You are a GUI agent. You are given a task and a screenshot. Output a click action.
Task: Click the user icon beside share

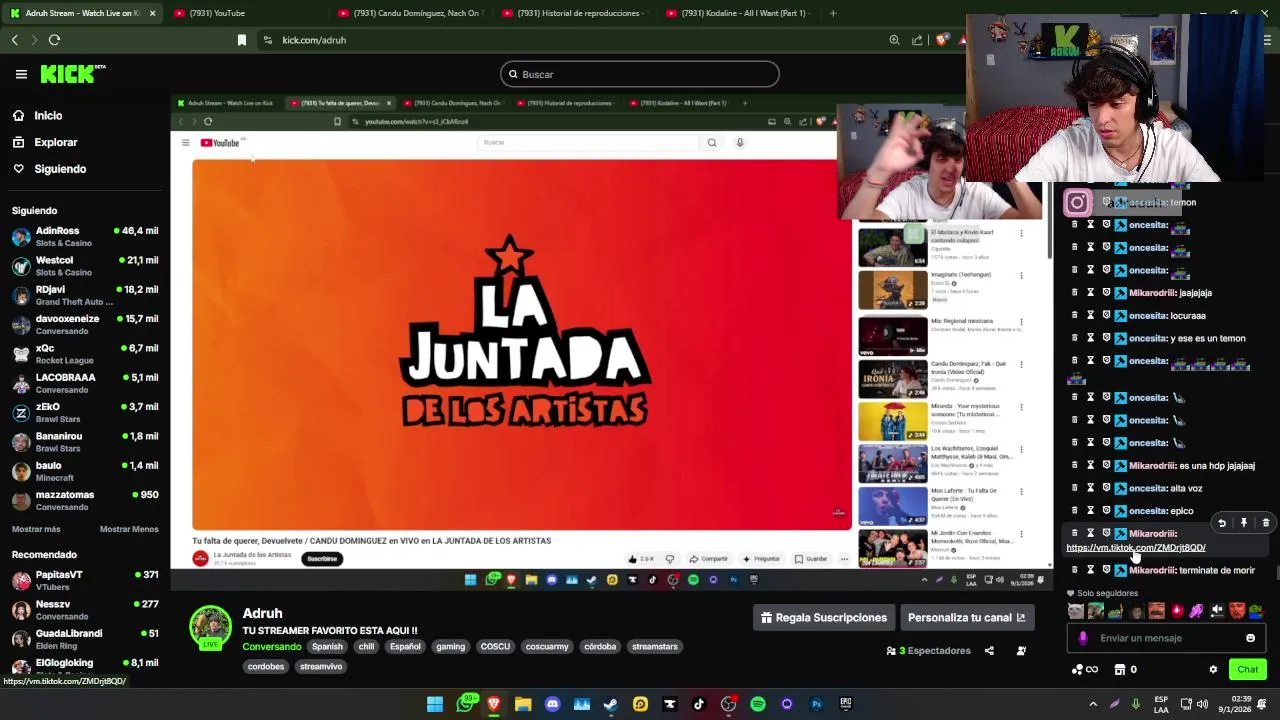[x=1021, y=651]
